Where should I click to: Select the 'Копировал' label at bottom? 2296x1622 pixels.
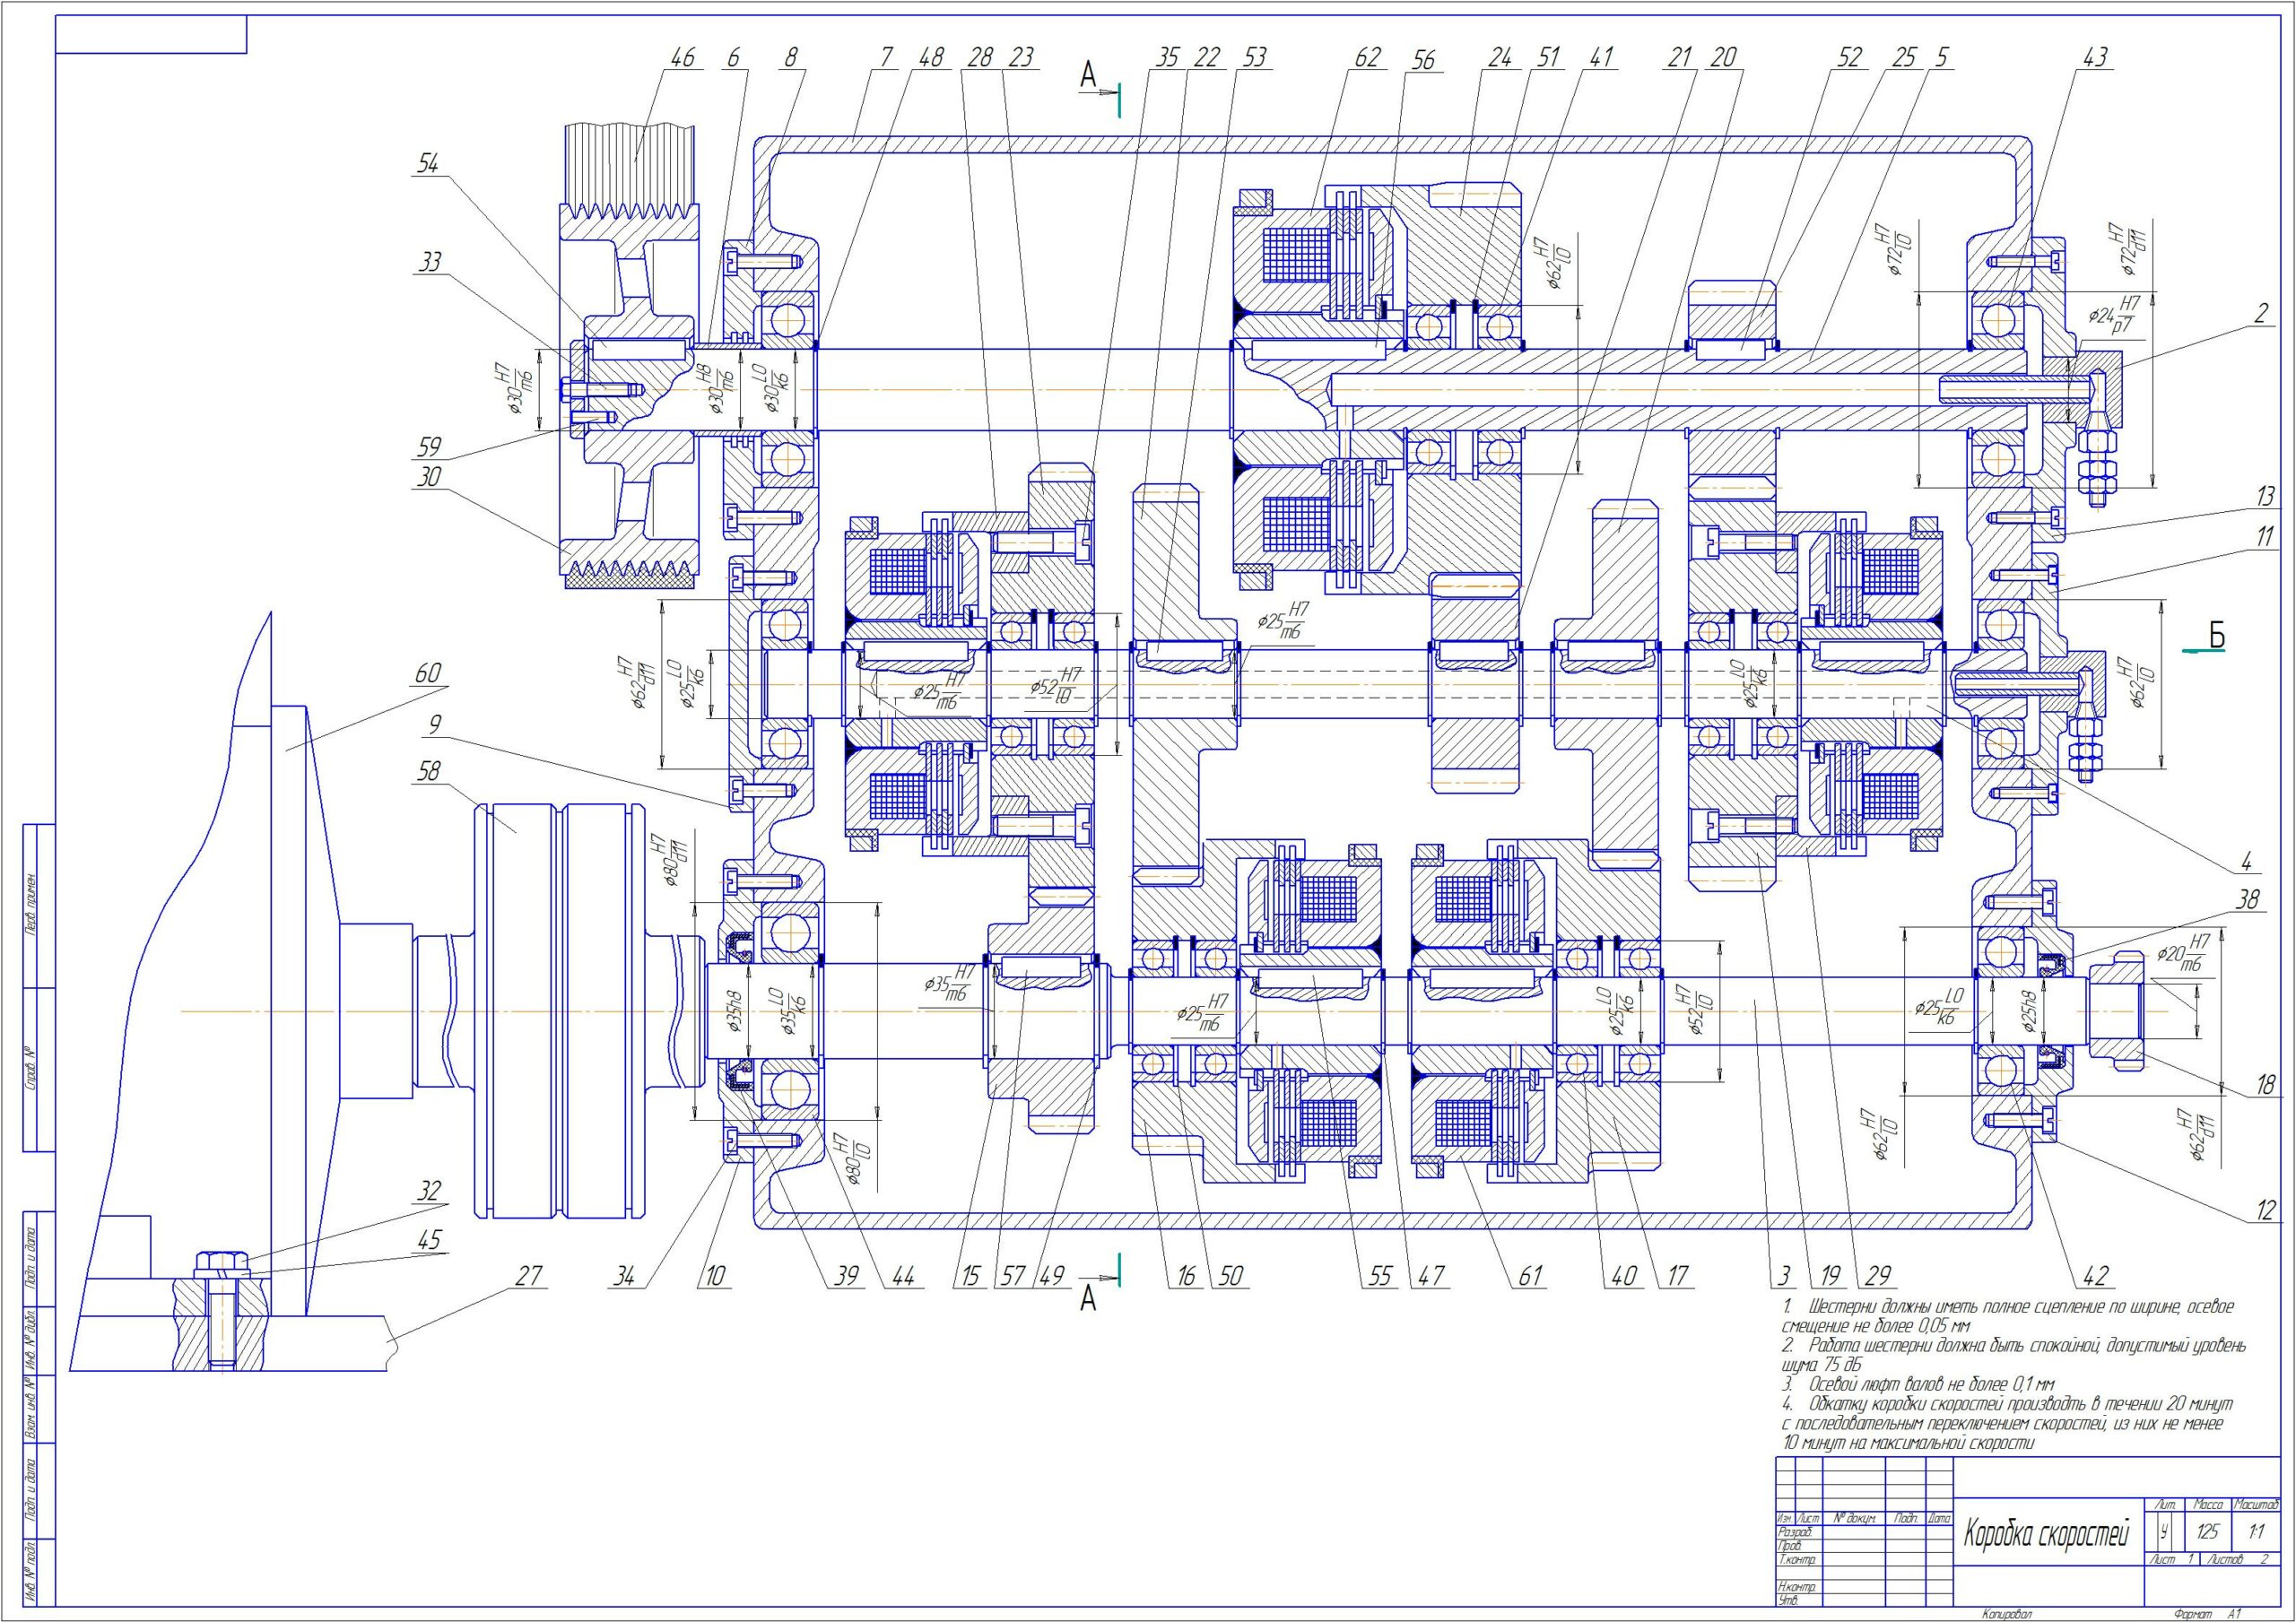tap(2007, 1614)
